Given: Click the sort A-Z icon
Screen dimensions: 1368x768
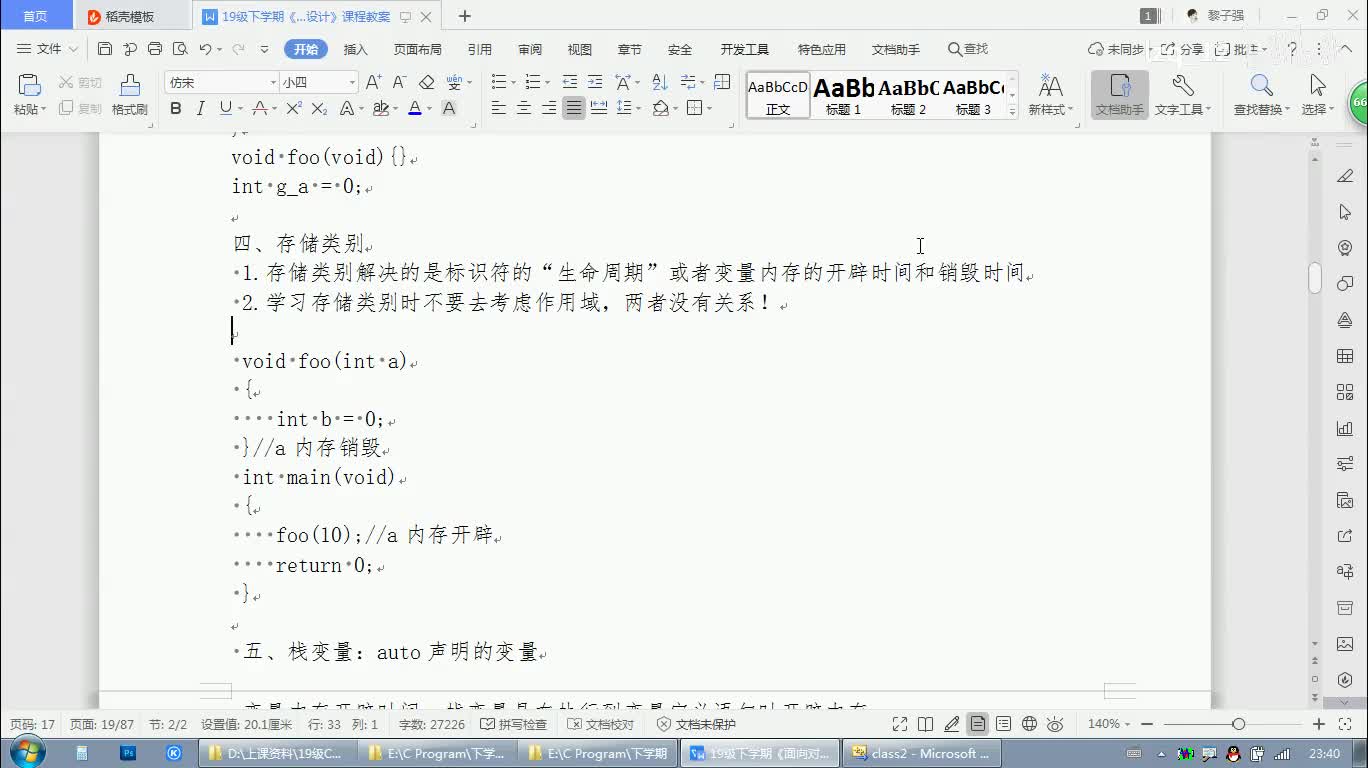Looking at the screenshot, I should 660,83.
